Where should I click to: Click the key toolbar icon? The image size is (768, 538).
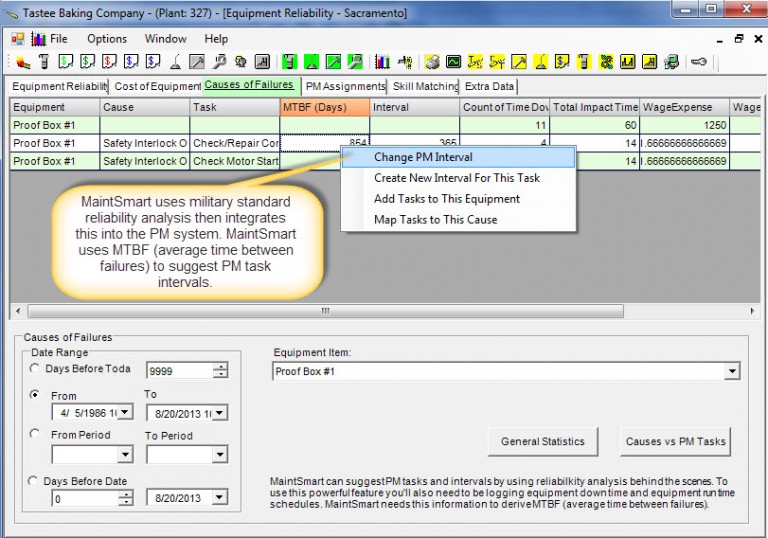(698, 62)
